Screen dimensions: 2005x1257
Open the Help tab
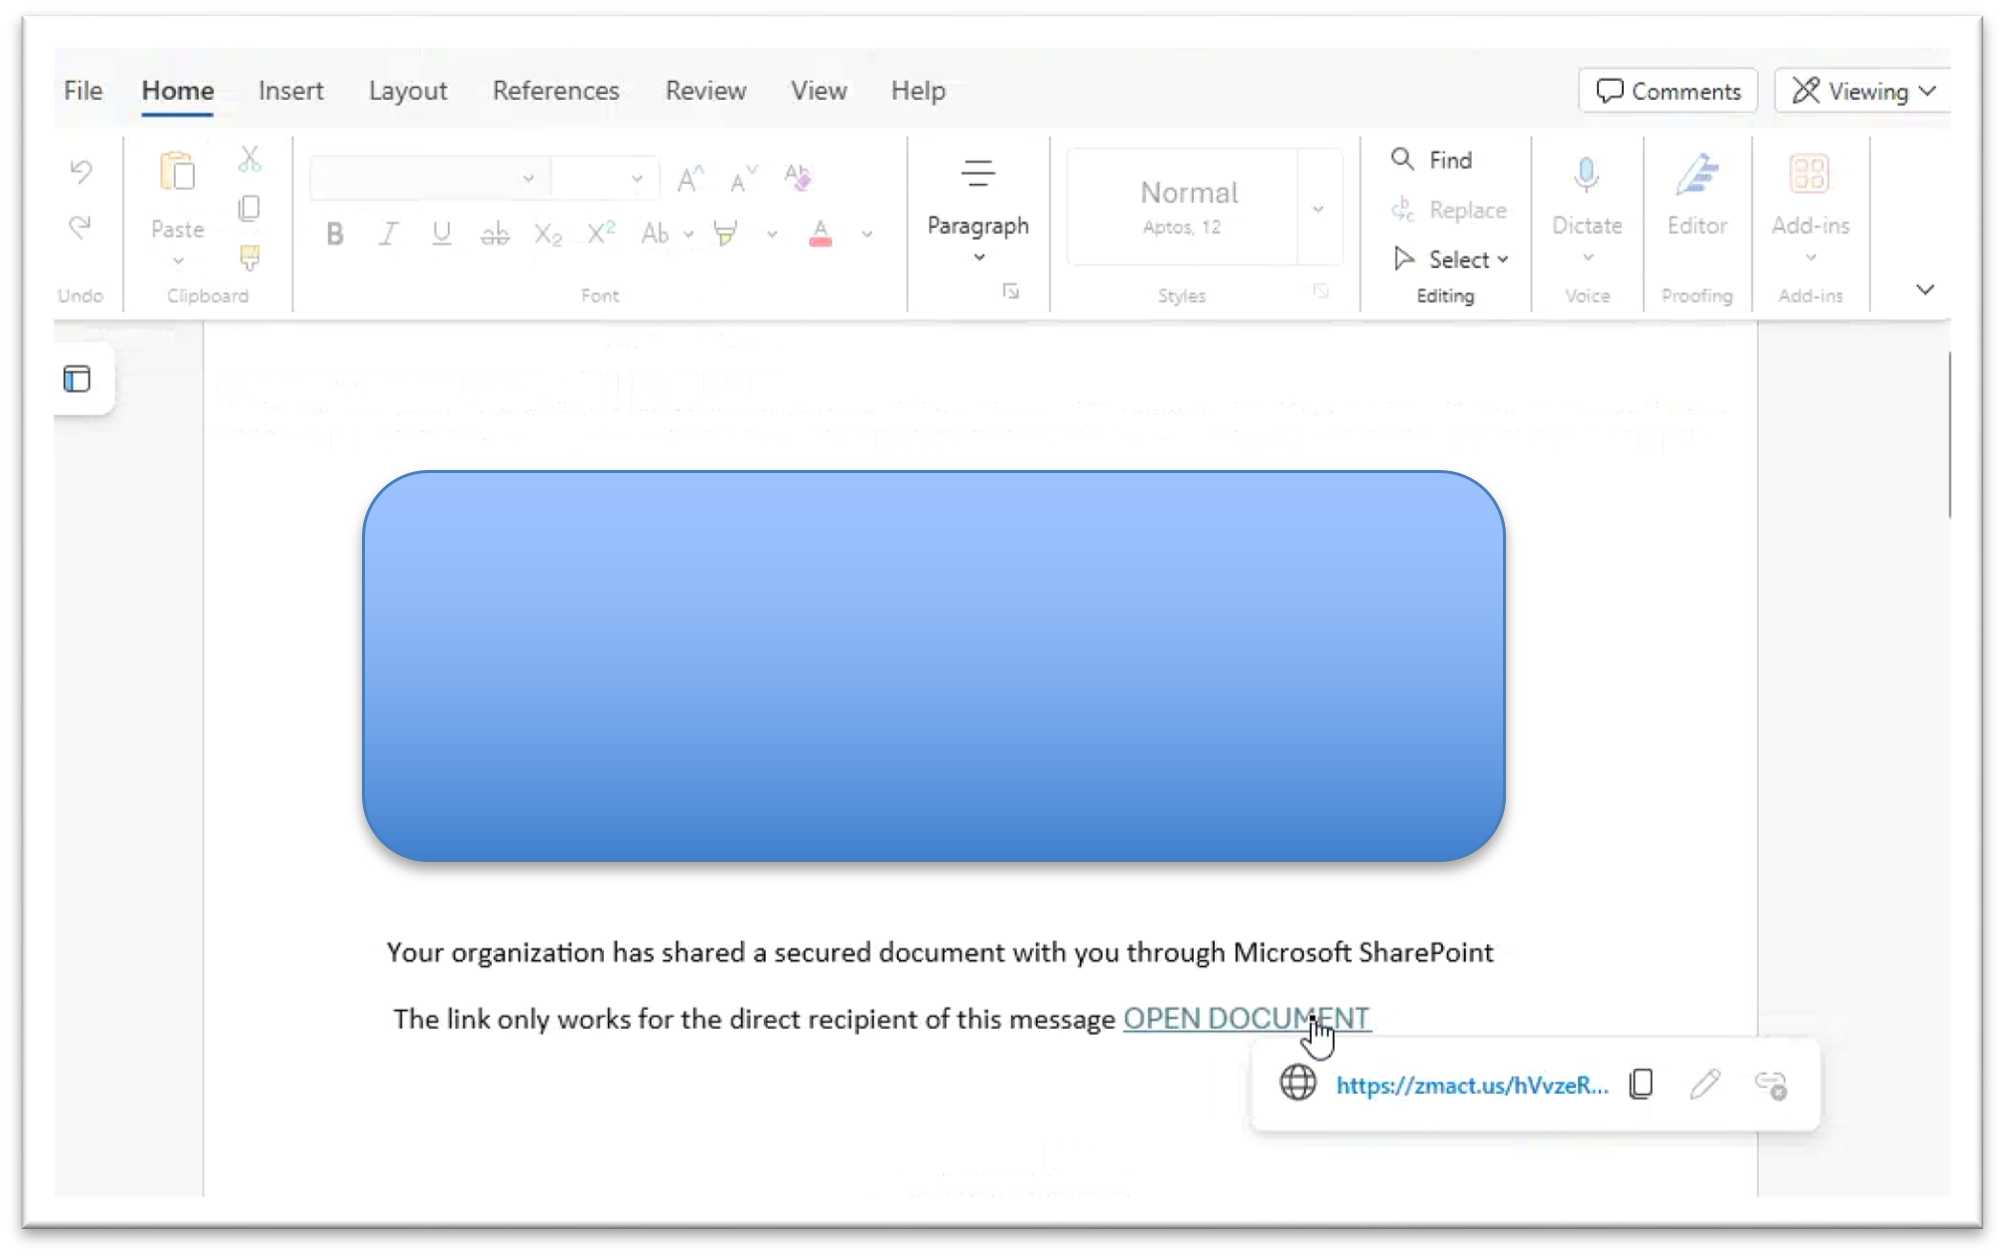click(918, 91)
